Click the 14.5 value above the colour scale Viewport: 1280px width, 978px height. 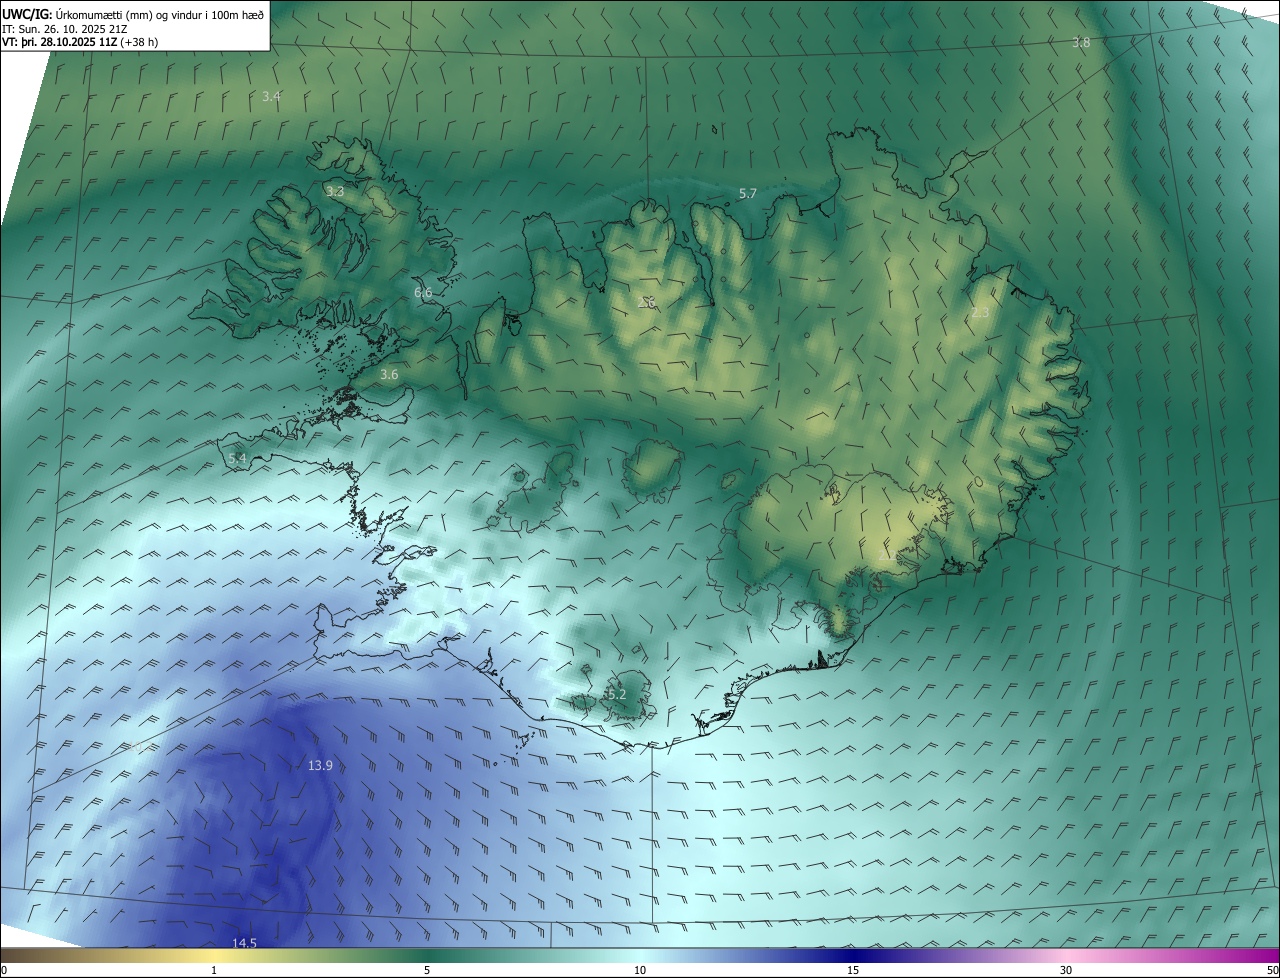(244, 943)
